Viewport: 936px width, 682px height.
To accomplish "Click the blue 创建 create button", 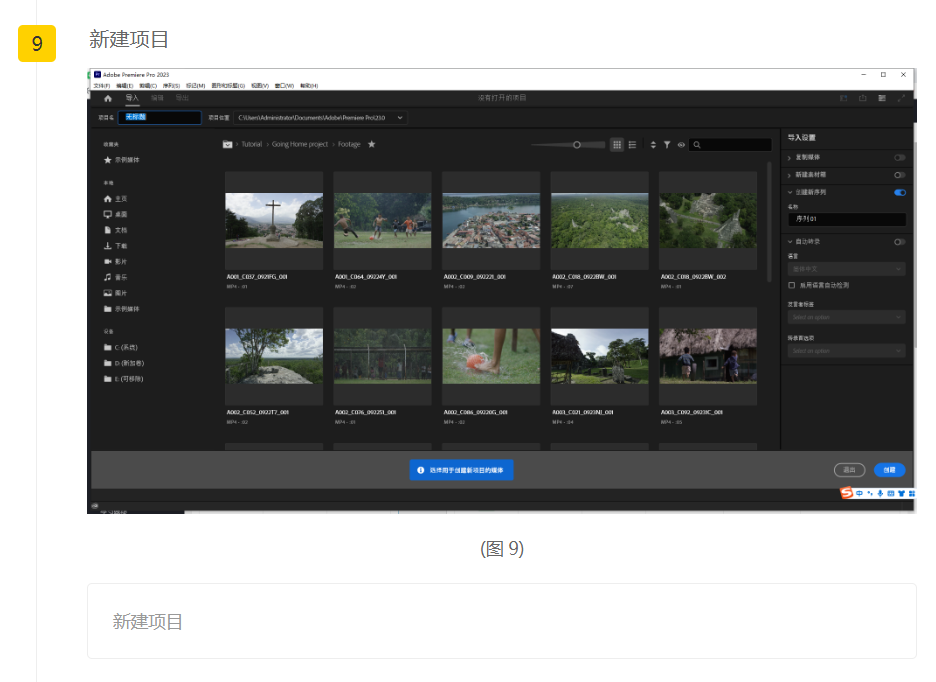I will (x=889, y=470).
